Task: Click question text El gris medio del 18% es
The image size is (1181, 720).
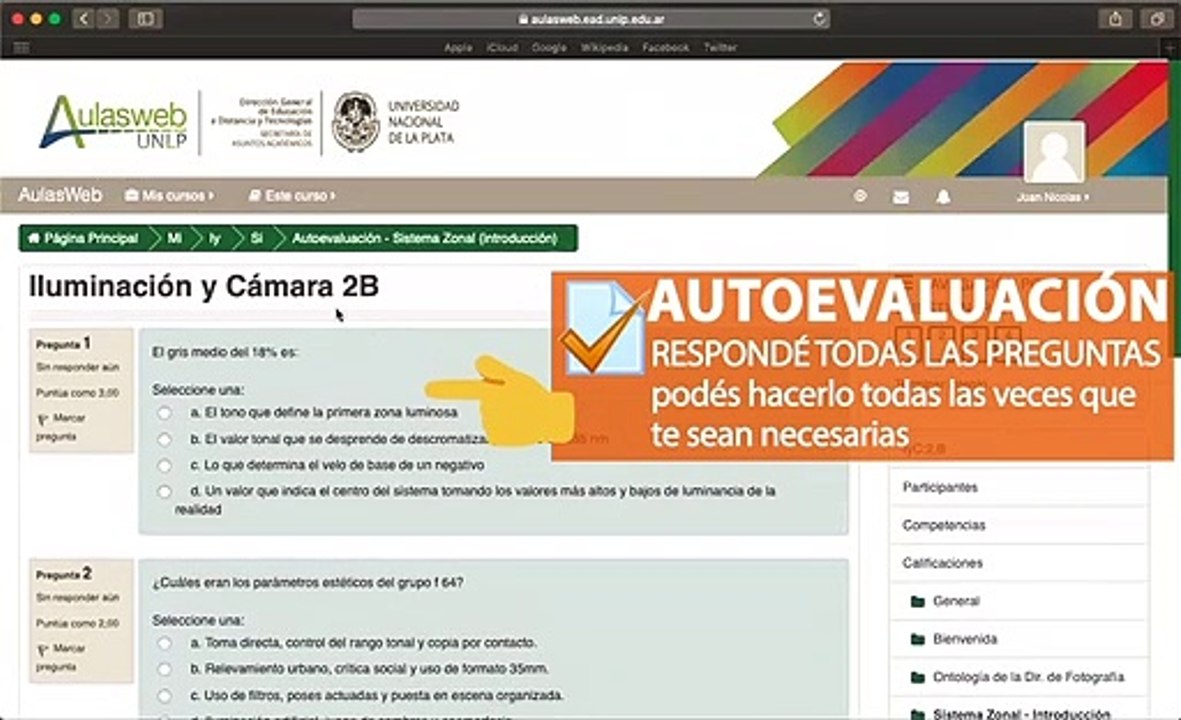Action: (225, 352)
